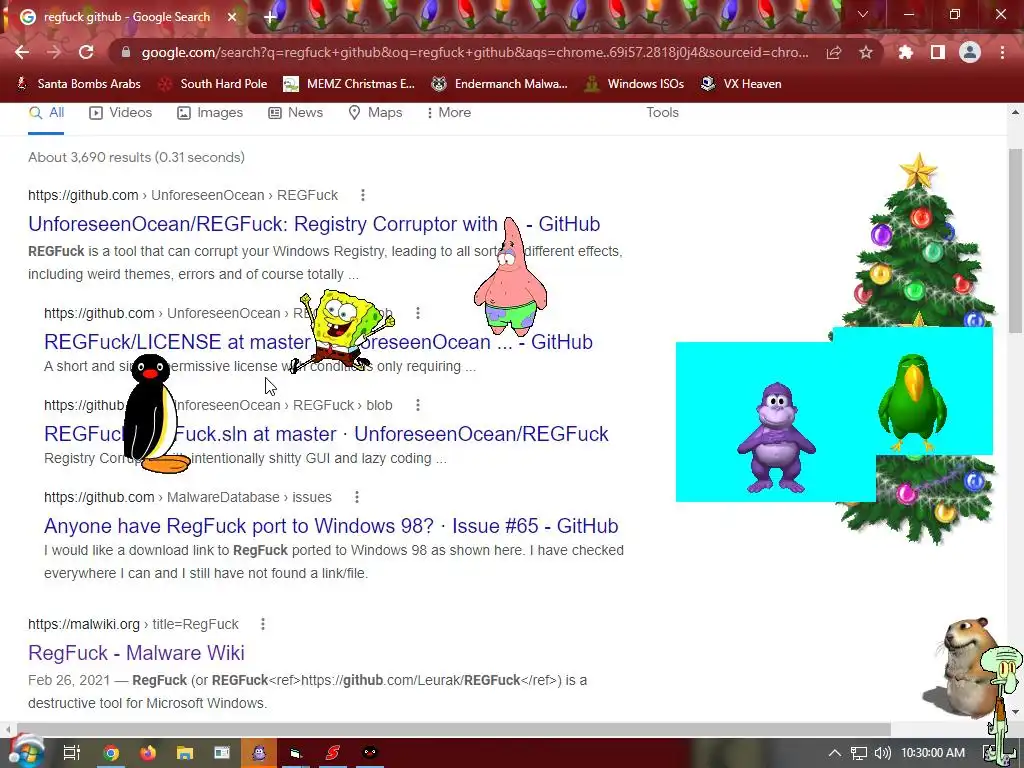The image size is (1024, 768).
Task: Switch to the News results tab
Action: pos(296,113)
